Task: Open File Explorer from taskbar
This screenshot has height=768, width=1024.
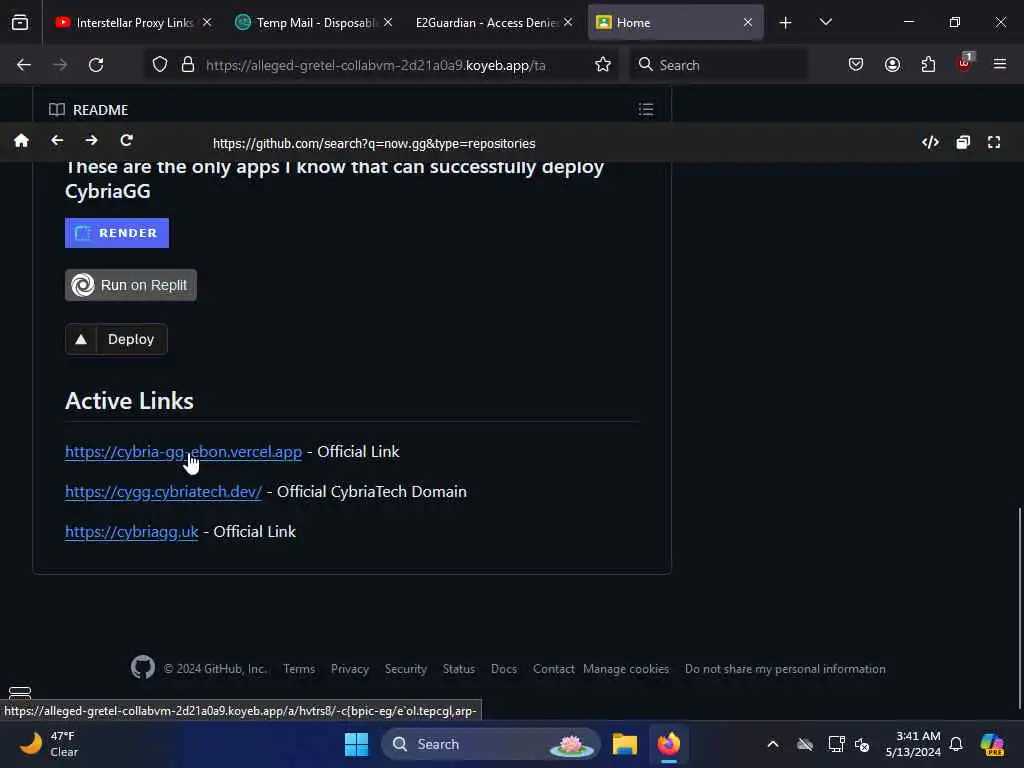Action: [x=624, y=744]
